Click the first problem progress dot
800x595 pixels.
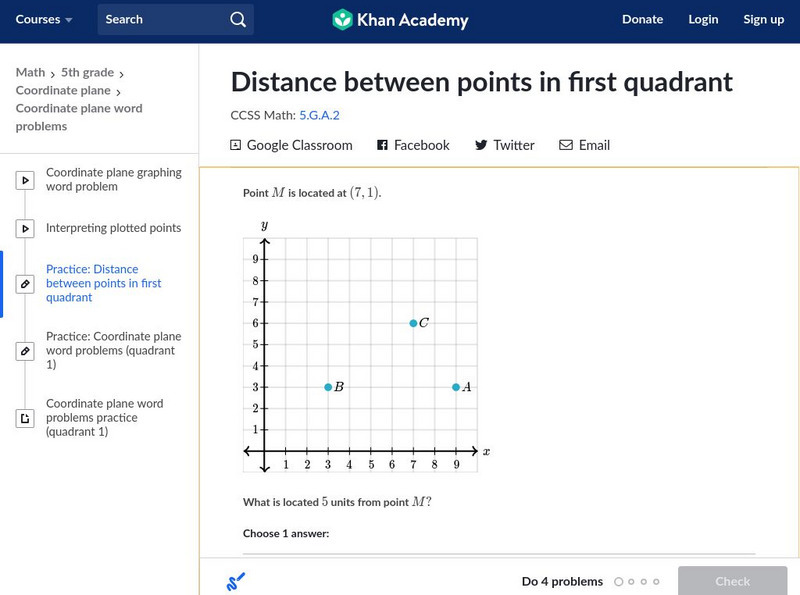(x=619, y=581)
